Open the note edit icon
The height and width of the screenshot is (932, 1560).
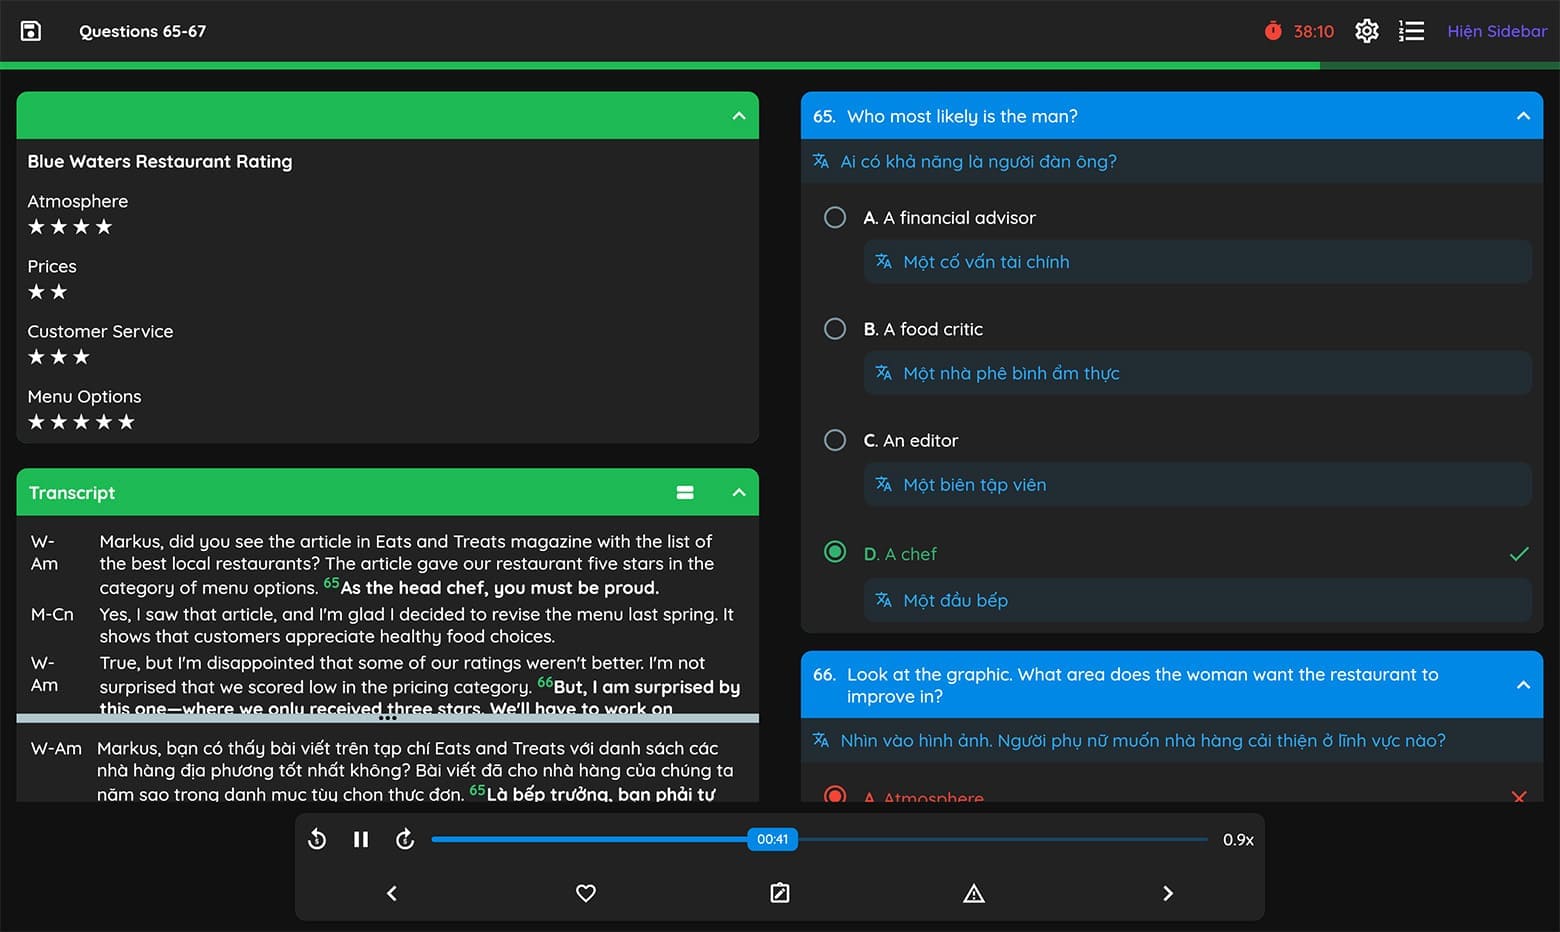coord(780,893)
